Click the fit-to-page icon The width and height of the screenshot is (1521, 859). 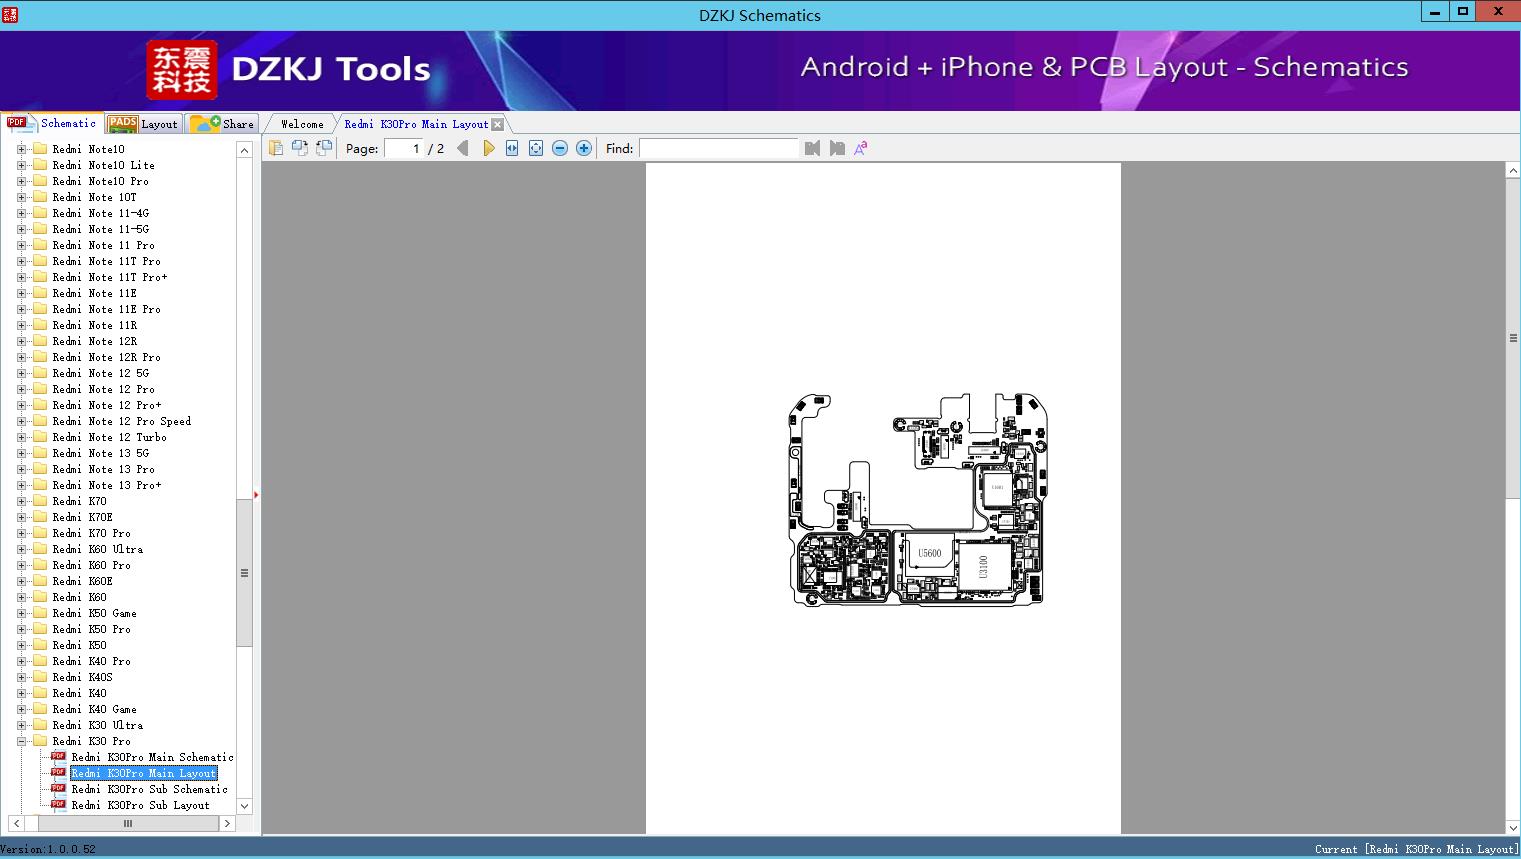pyautogui.click(x=536, y=148)
